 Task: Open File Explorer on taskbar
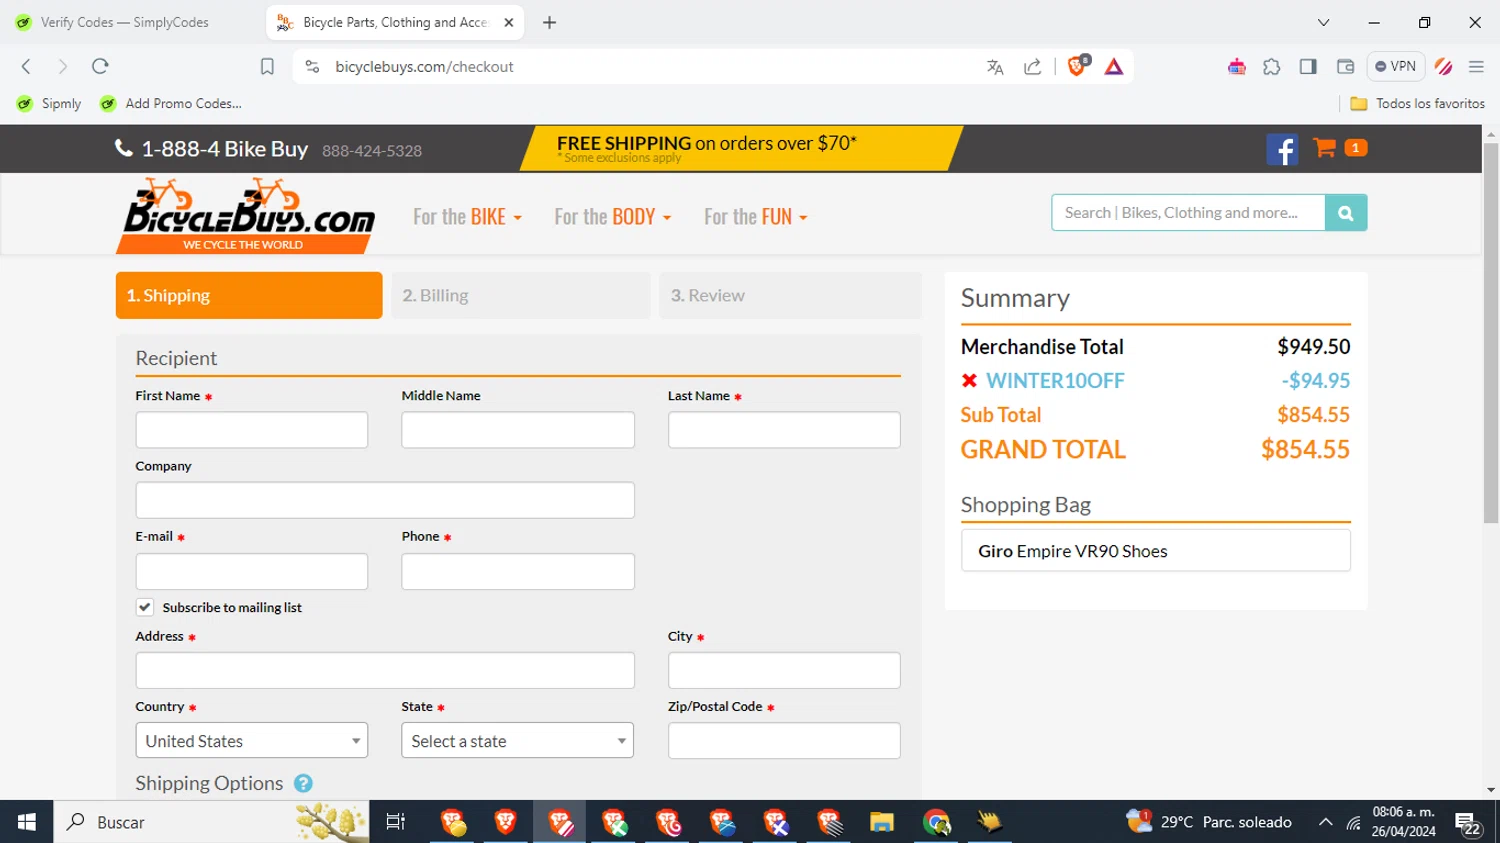(x=881, y=822)
